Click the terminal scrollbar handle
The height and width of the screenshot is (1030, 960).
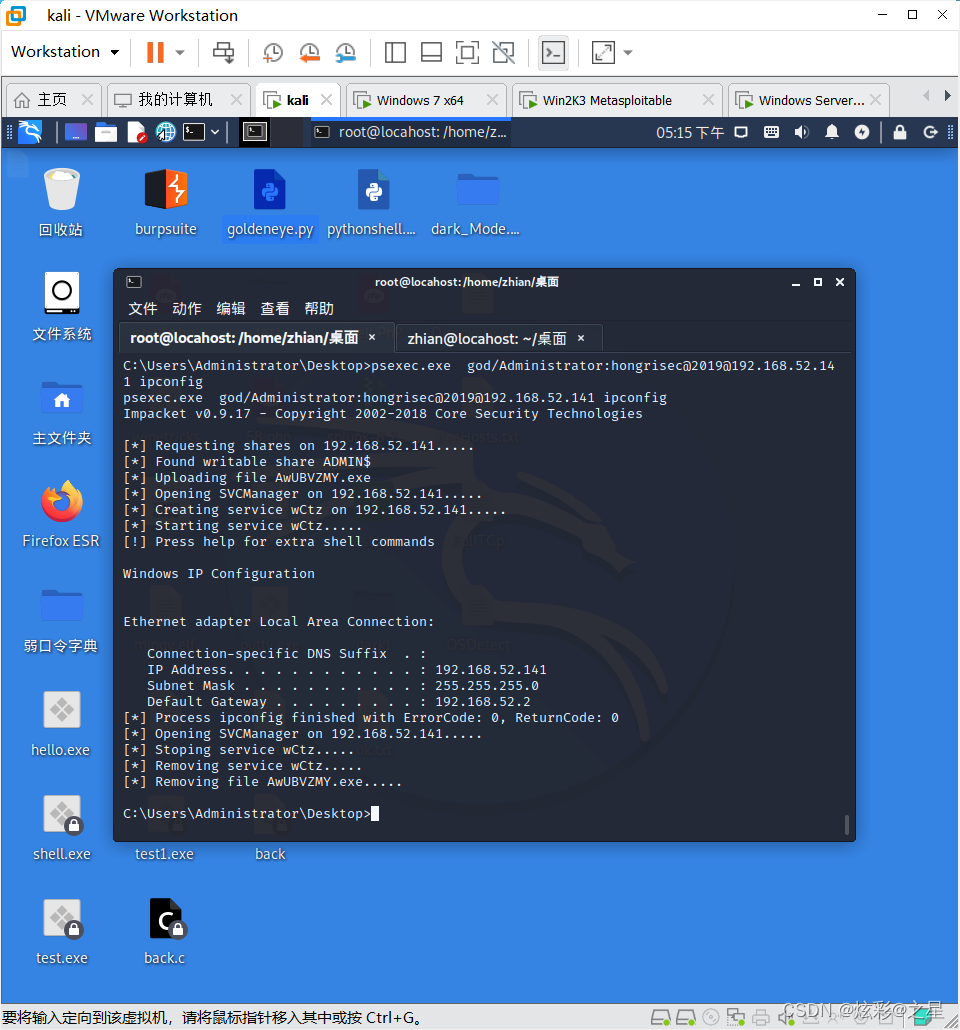(846, 824)
